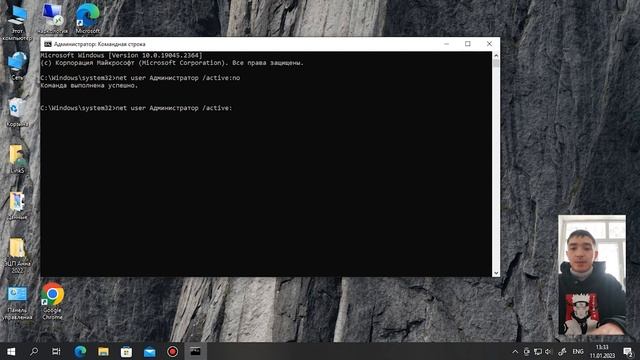
Task: Click the Command Prompt scrollbar up arrow
Action: [x=496, y=55]
